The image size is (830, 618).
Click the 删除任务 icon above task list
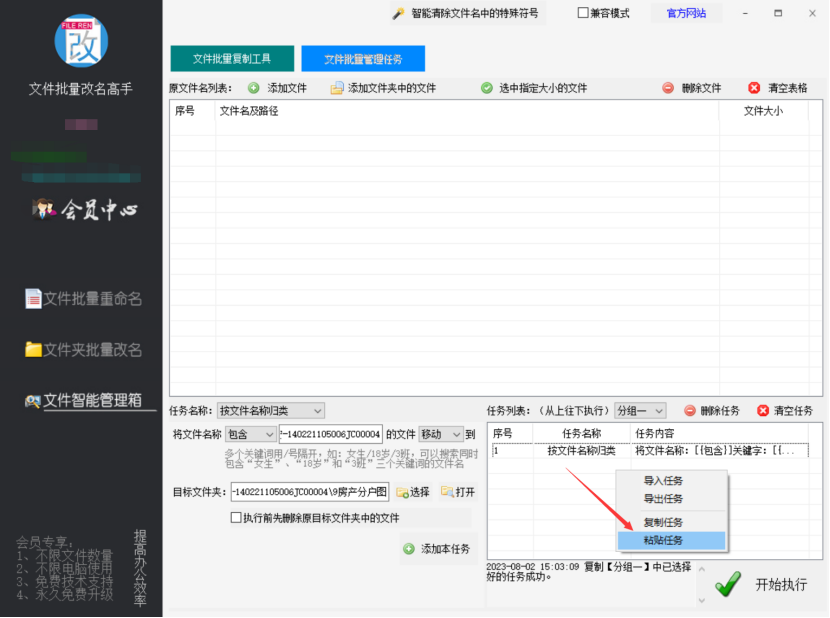pyautogui.click(x=689, y=411)
